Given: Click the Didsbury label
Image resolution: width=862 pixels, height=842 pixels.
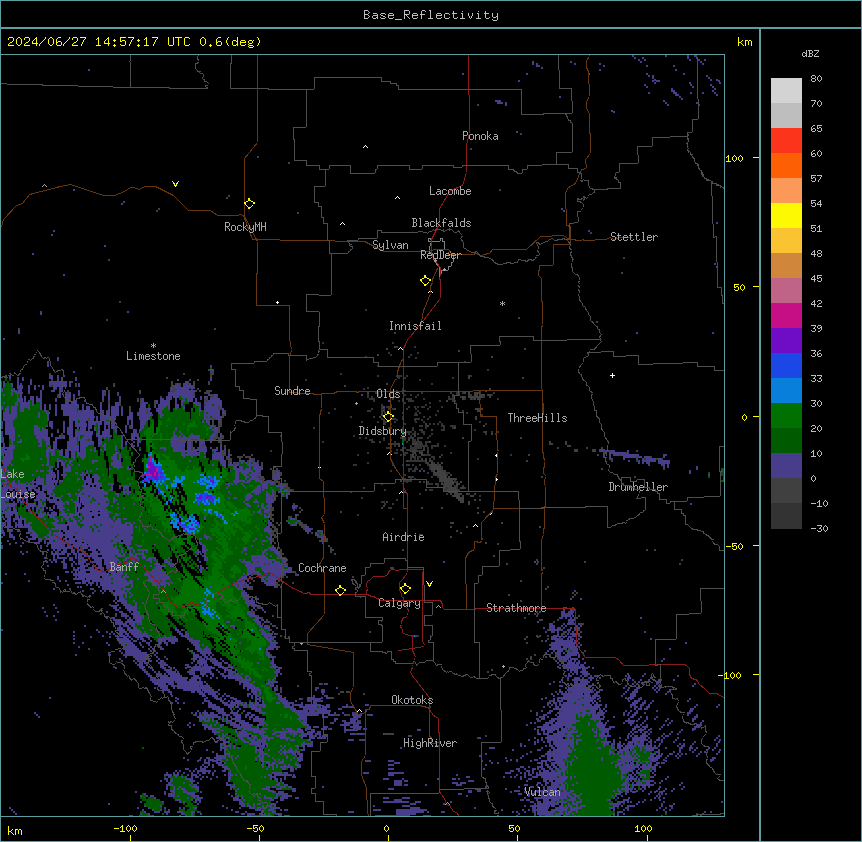Looking at the screenshot, I should (x=382, y=431).
